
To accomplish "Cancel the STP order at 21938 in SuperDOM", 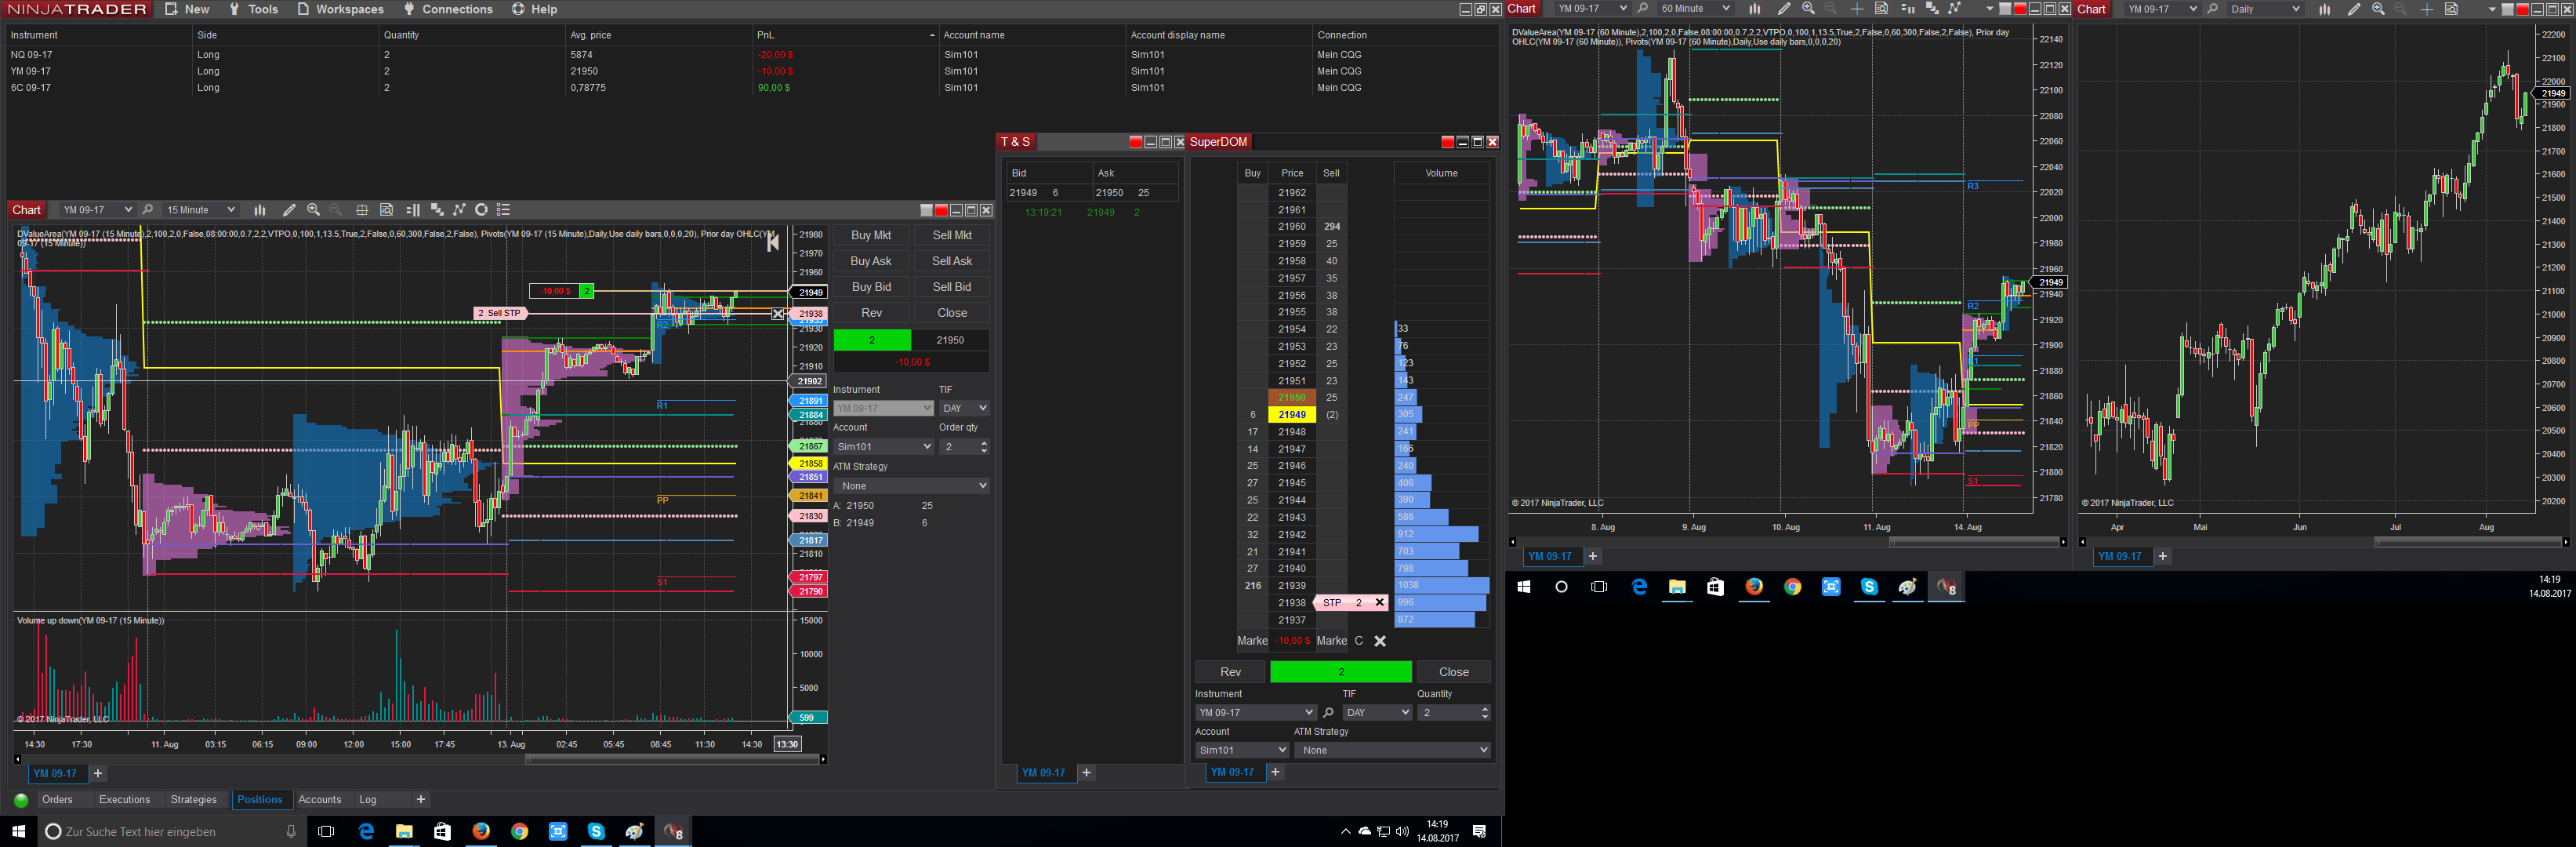I will (1379, 603).
